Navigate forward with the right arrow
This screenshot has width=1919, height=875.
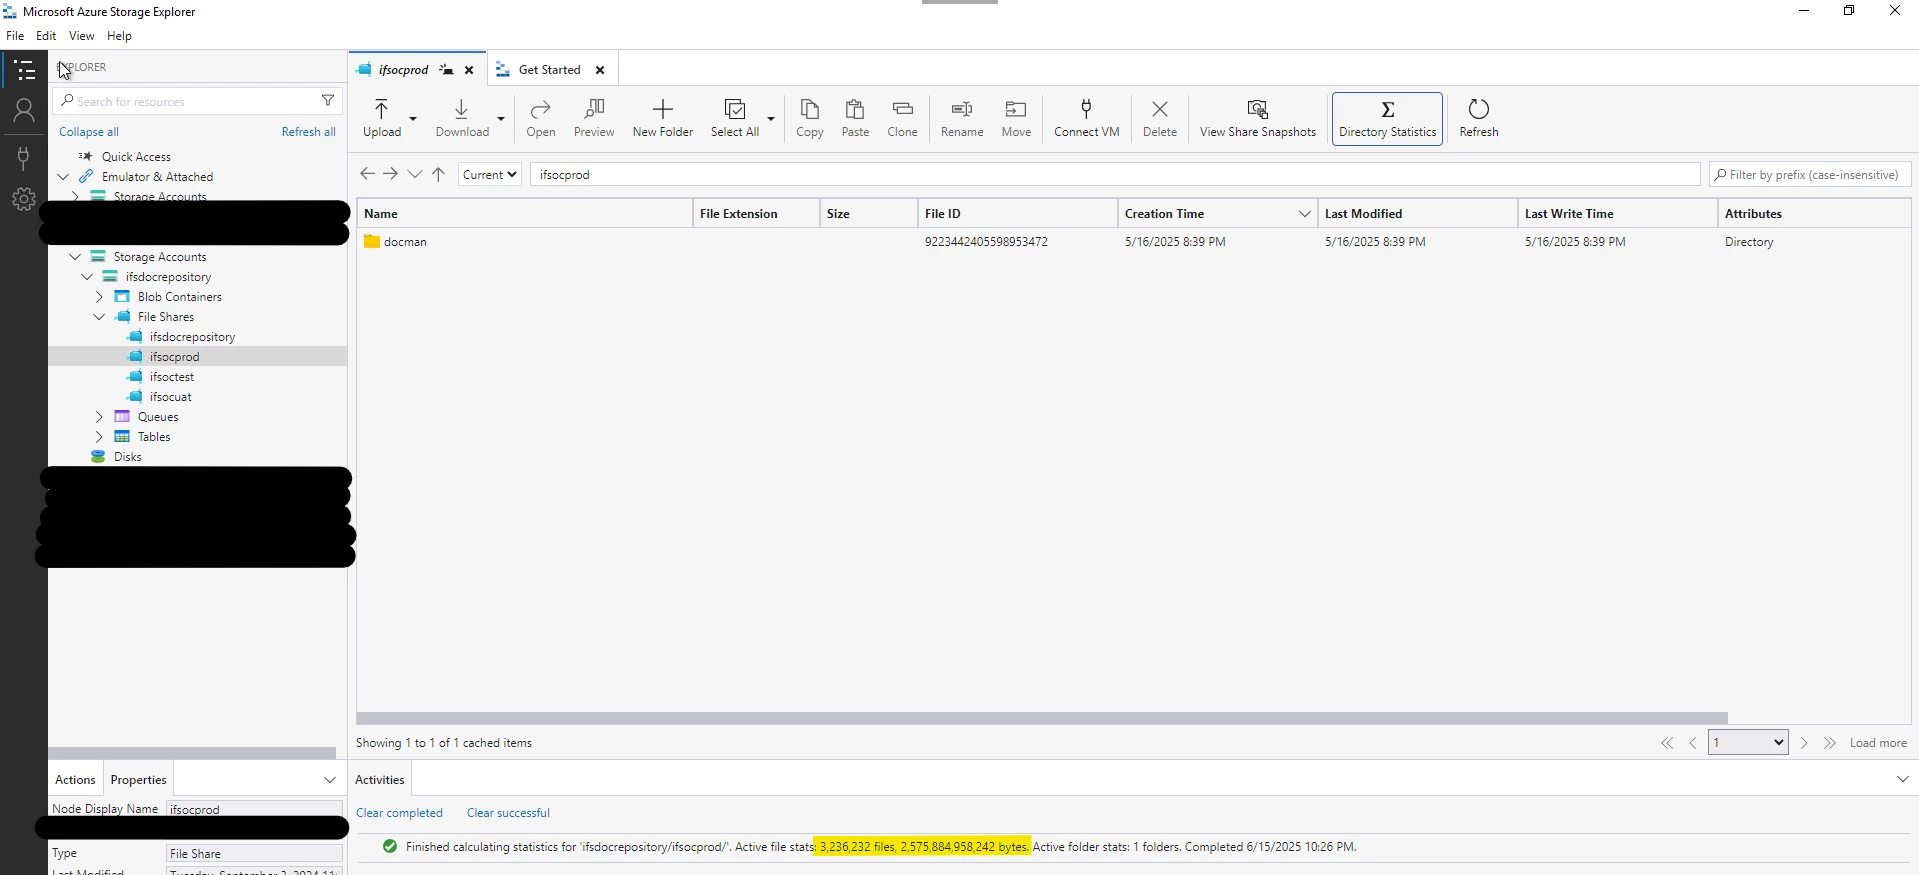pos(391,174)
